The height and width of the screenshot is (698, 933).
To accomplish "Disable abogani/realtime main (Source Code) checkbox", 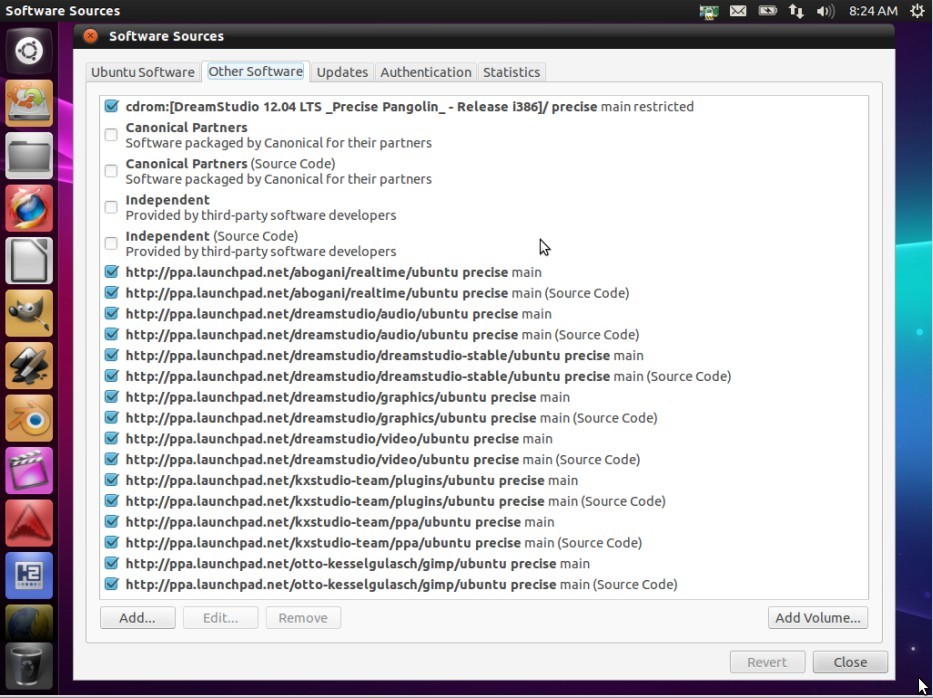I will pyautogui.click(x=111, y=293).
